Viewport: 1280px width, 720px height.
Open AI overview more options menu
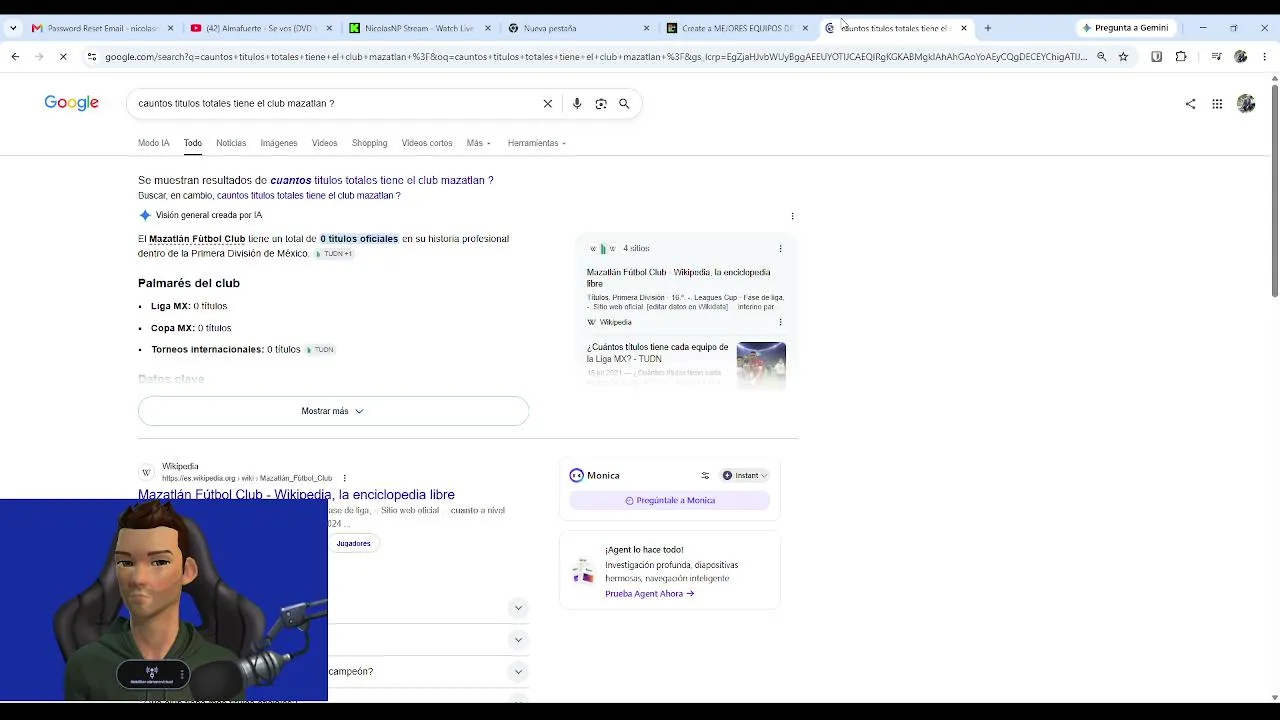pyautogui.click(x=792, y=216)
